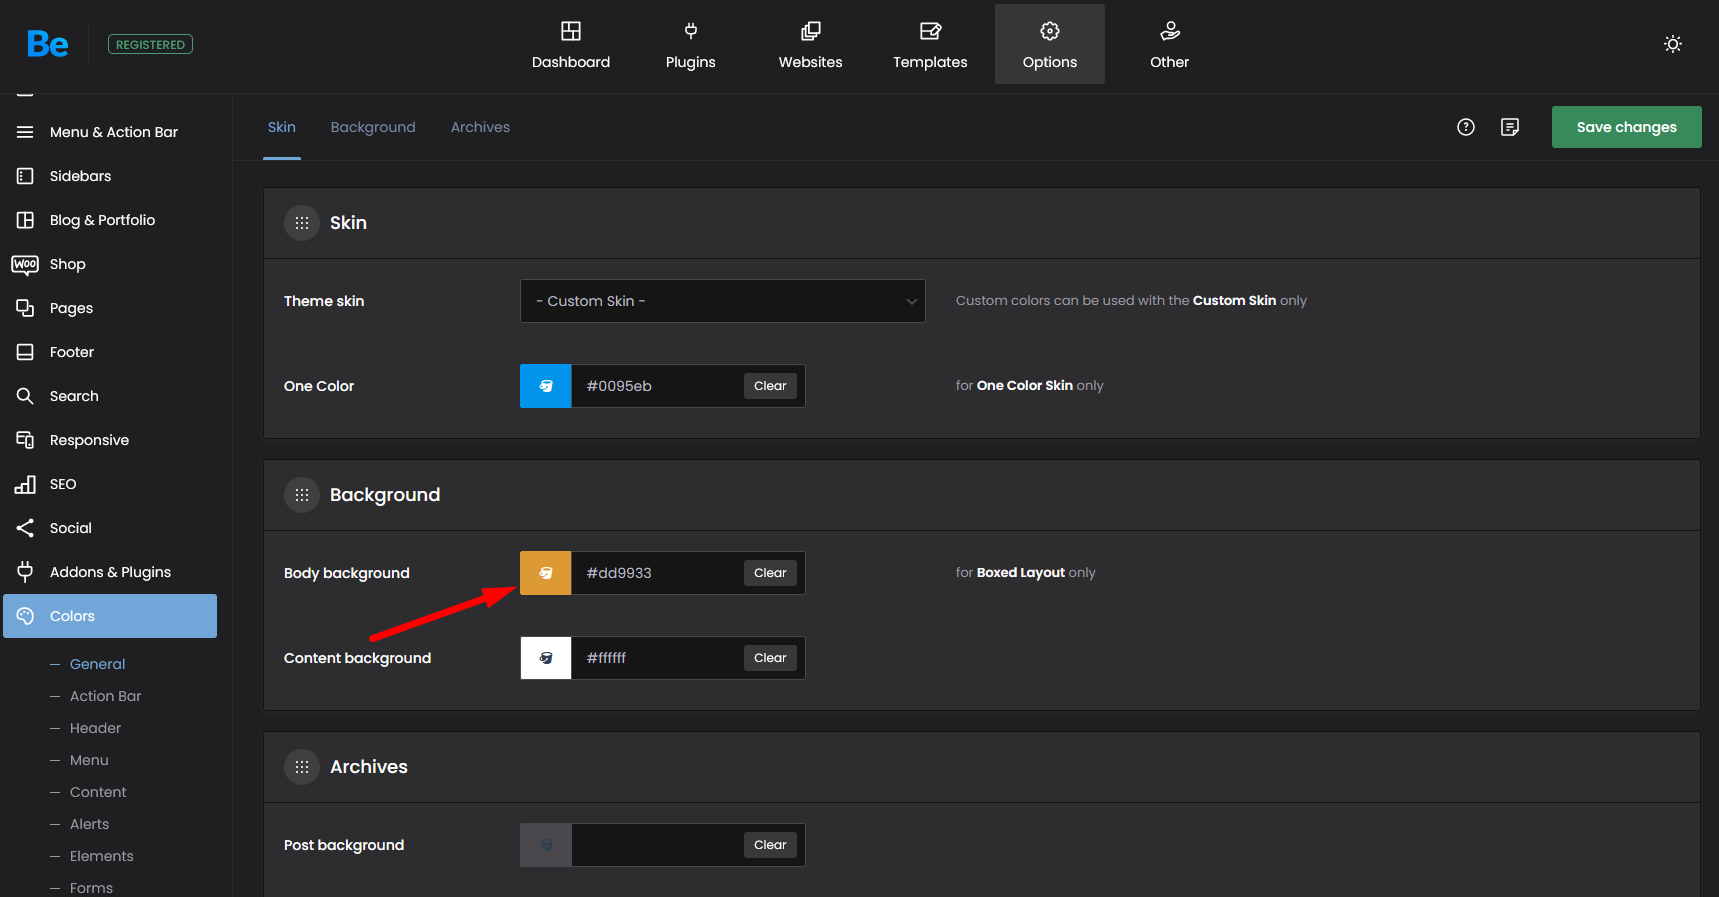Open Sidebars settings

pos(110,176)
